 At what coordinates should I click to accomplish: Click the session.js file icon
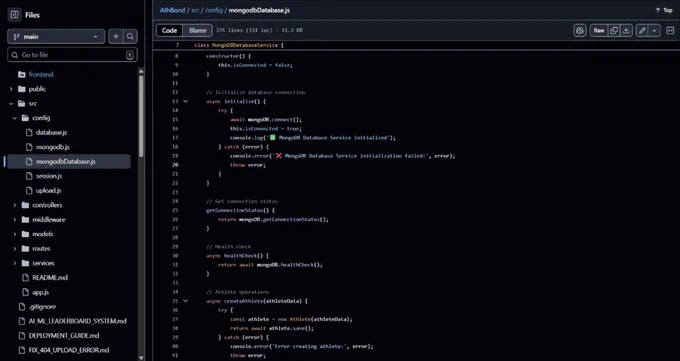(29, 176)
